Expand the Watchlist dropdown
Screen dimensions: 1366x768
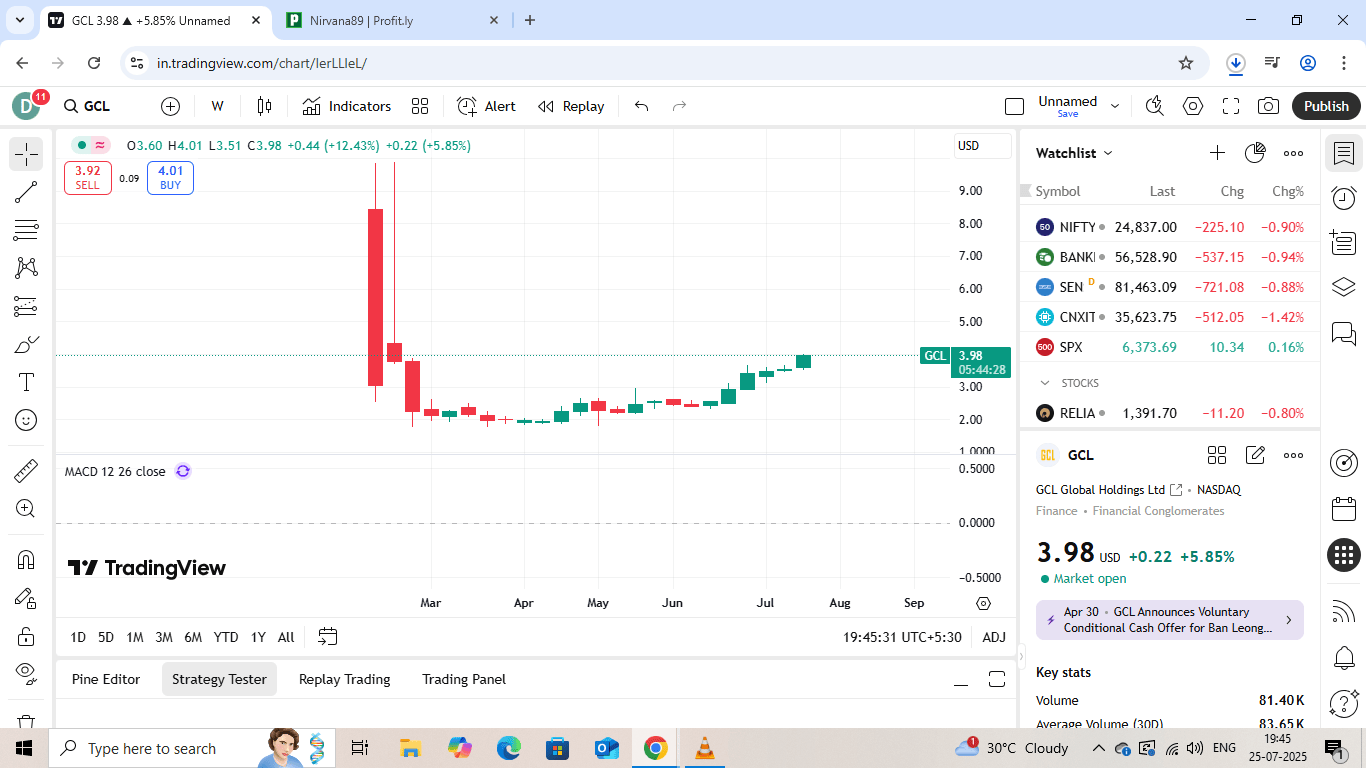click(x=1075, y=153)
